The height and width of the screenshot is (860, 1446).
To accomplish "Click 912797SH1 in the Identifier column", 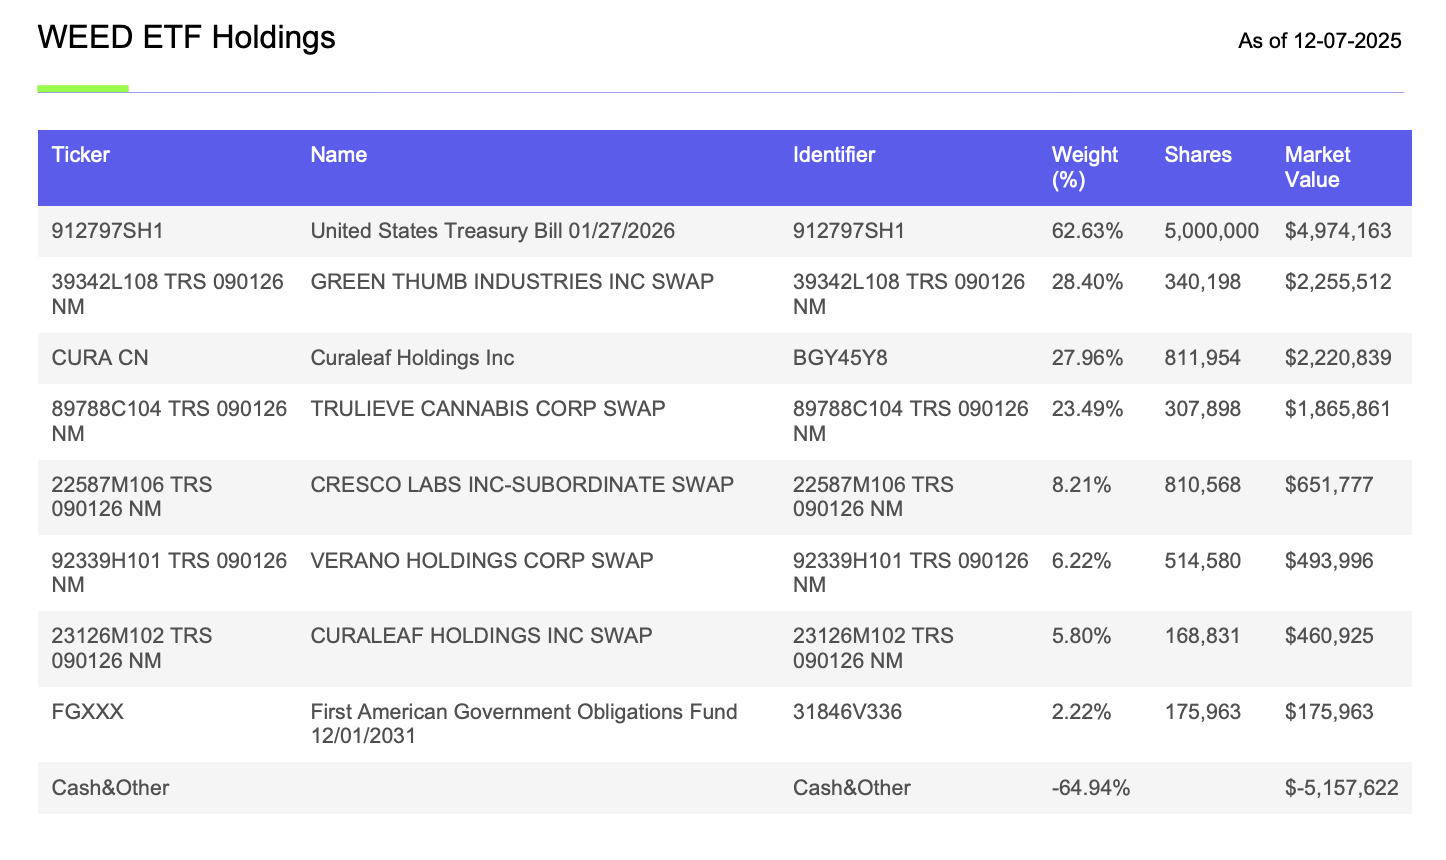I will [x=848, y=231].
